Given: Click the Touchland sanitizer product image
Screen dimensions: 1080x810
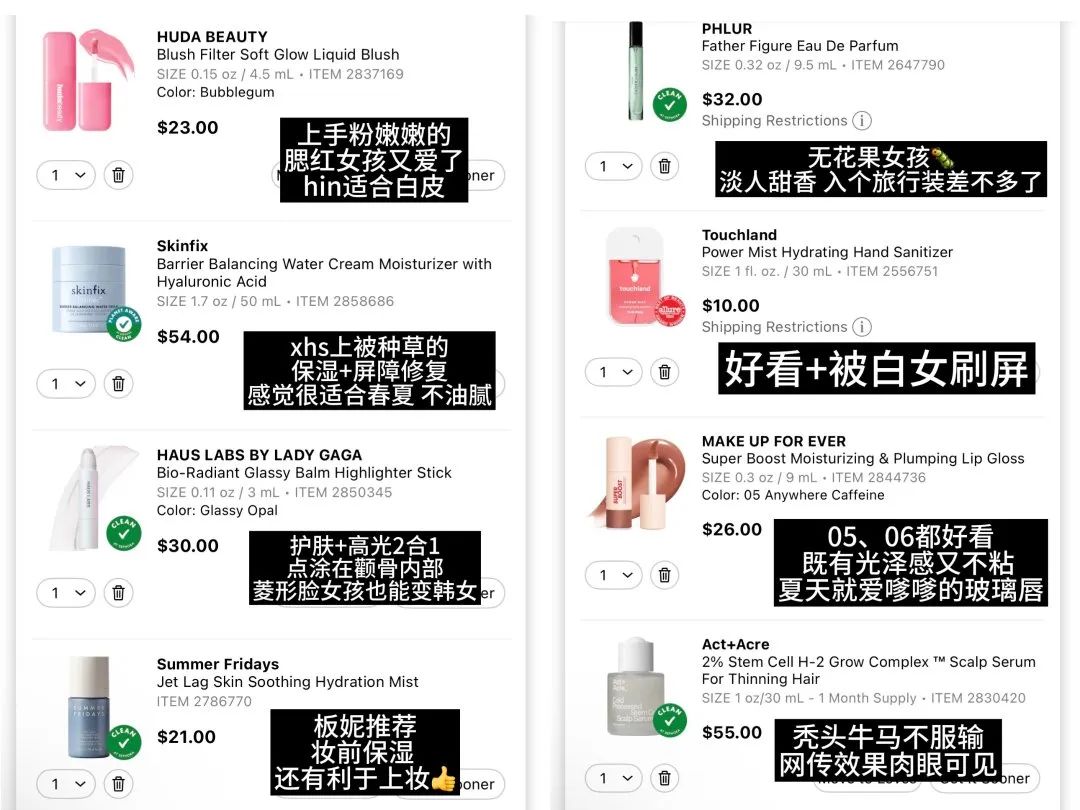Looking at the screenshot, I should pyautogui.click(x=636, y=277).
